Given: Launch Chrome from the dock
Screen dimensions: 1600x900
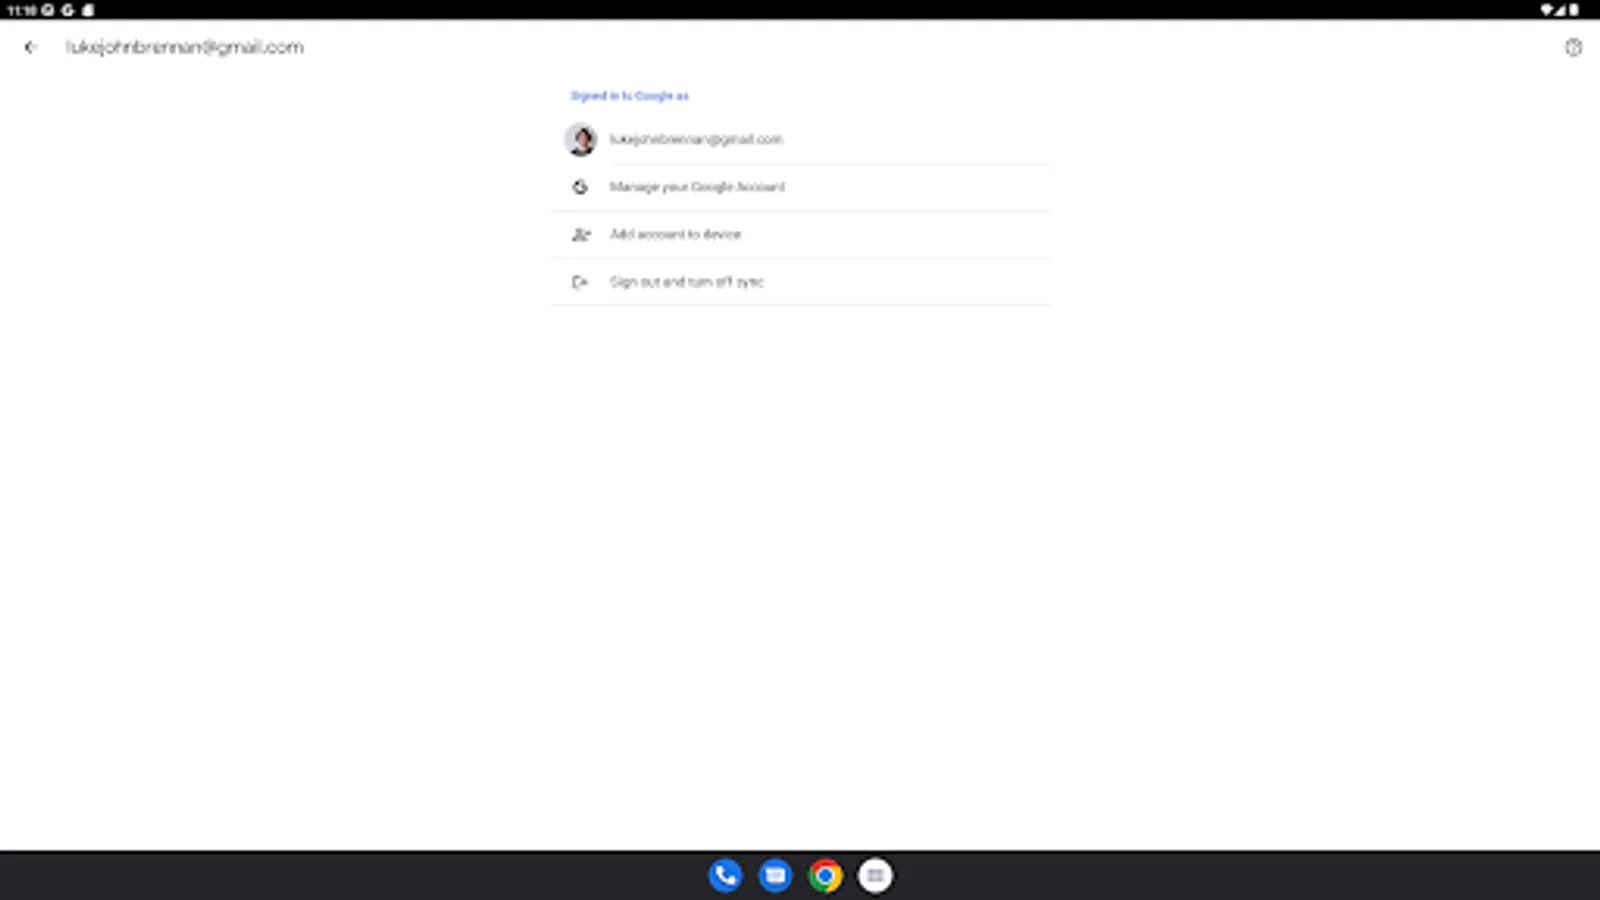Looking at the screenshot, I should (825, 876).
